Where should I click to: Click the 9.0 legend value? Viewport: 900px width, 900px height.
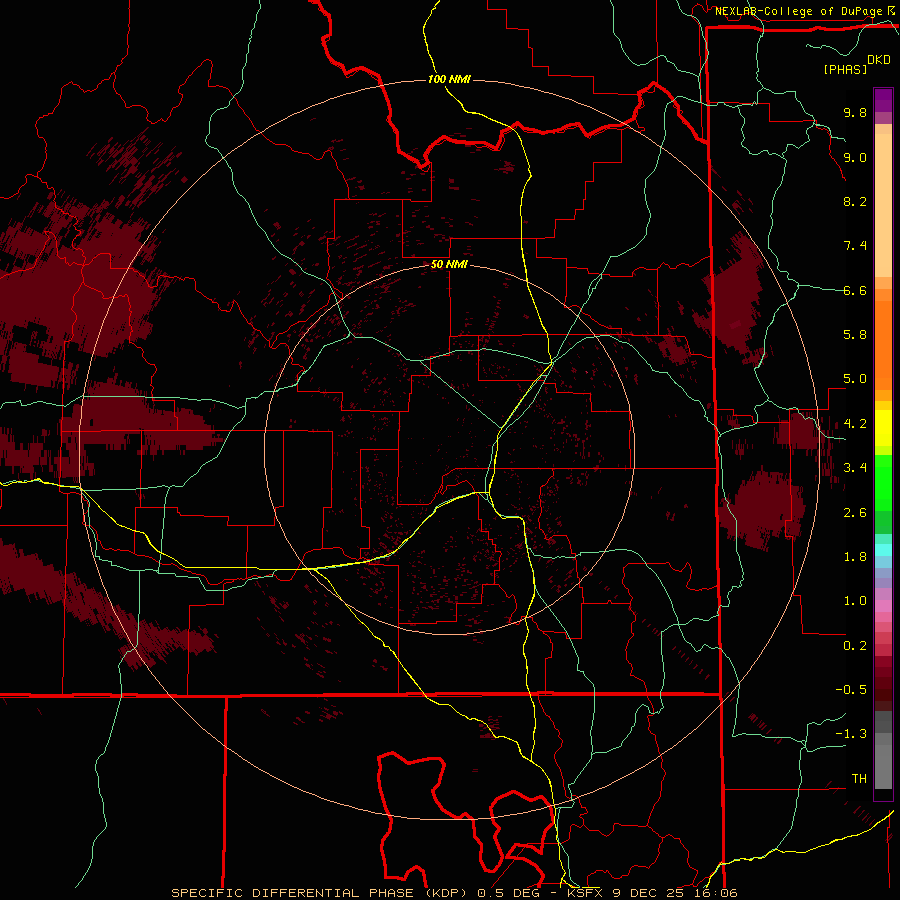pos(855,157)
